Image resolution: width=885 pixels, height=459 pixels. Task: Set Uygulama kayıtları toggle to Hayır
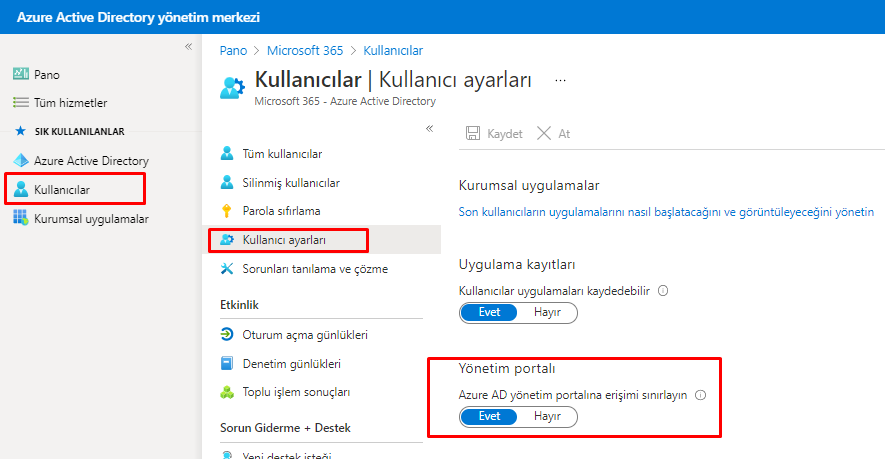pyautogui.click(x=547, y=312)
